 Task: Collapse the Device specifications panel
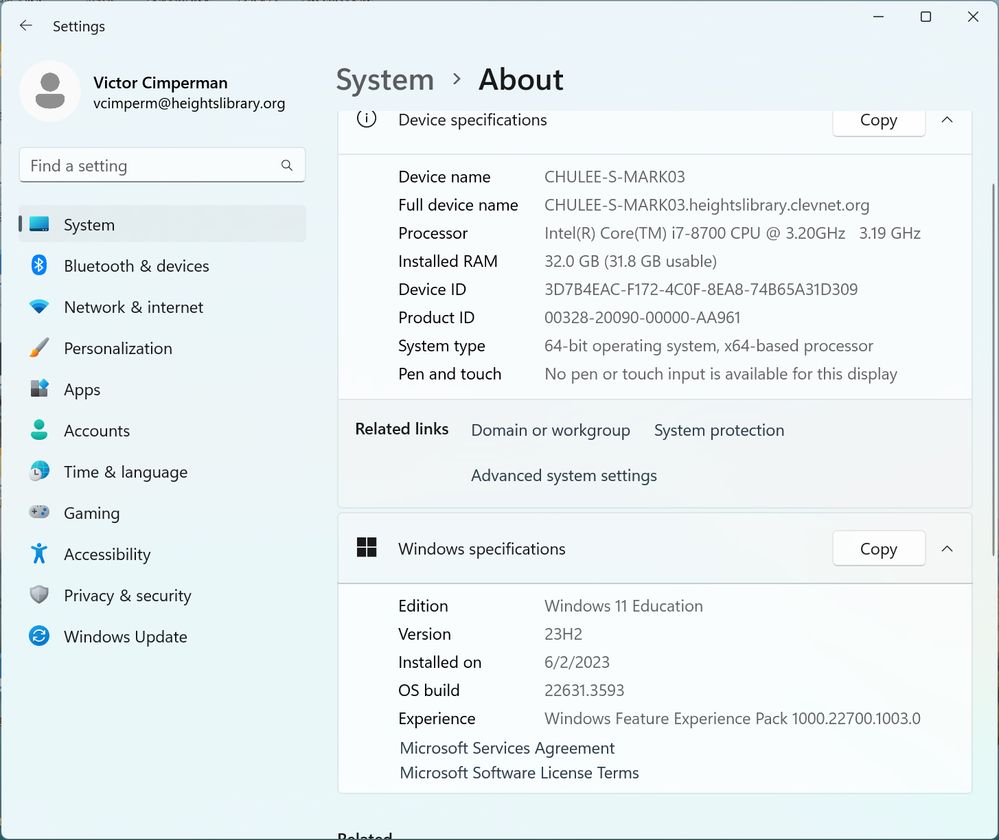click(x=946, y=119)
